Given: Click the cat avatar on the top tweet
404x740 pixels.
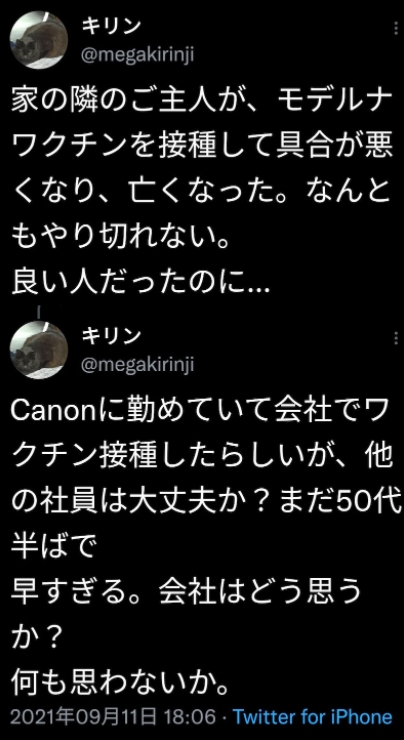Looking at the screenshot, I should click(39, 40).
